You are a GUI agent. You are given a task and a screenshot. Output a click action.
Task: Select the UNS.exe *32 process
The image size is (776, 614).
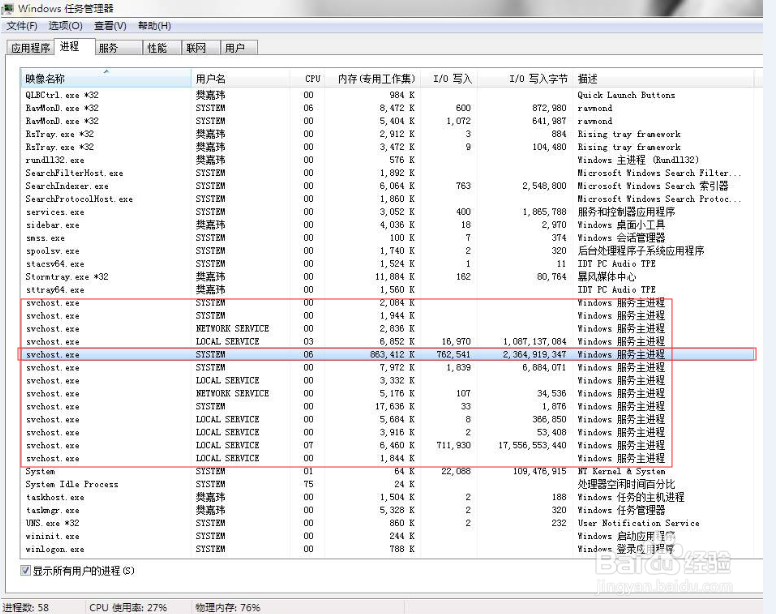pyautogui.click(x=387, y=523)
